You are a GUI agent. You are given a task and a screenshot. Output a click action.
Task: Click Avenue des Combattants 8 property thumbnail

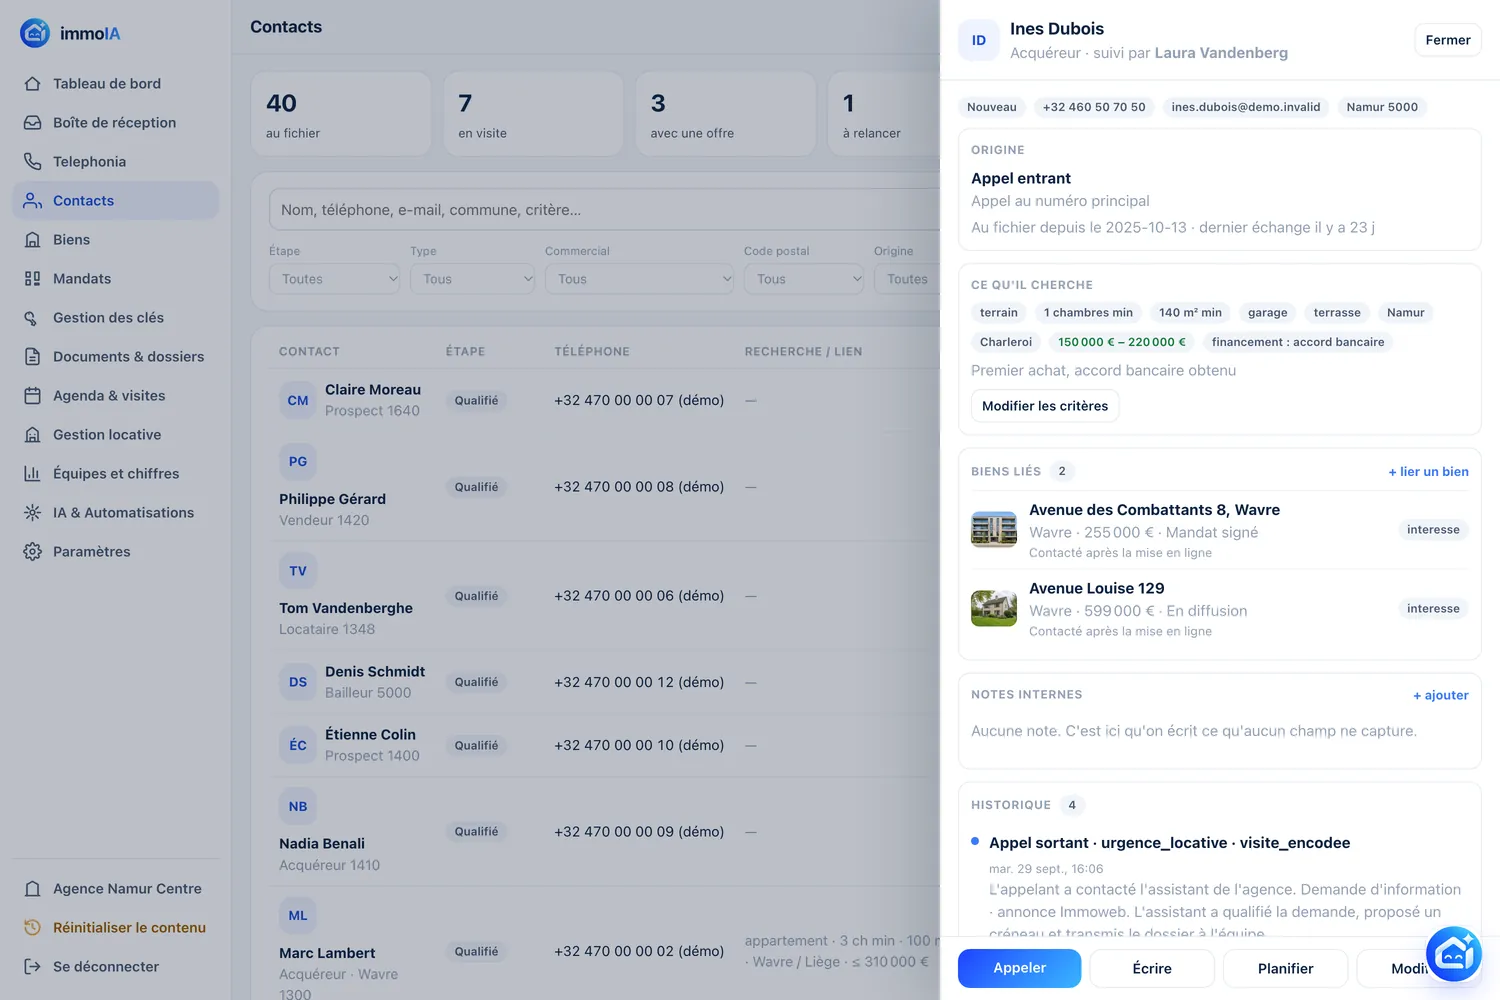click(x=994, y=529)
